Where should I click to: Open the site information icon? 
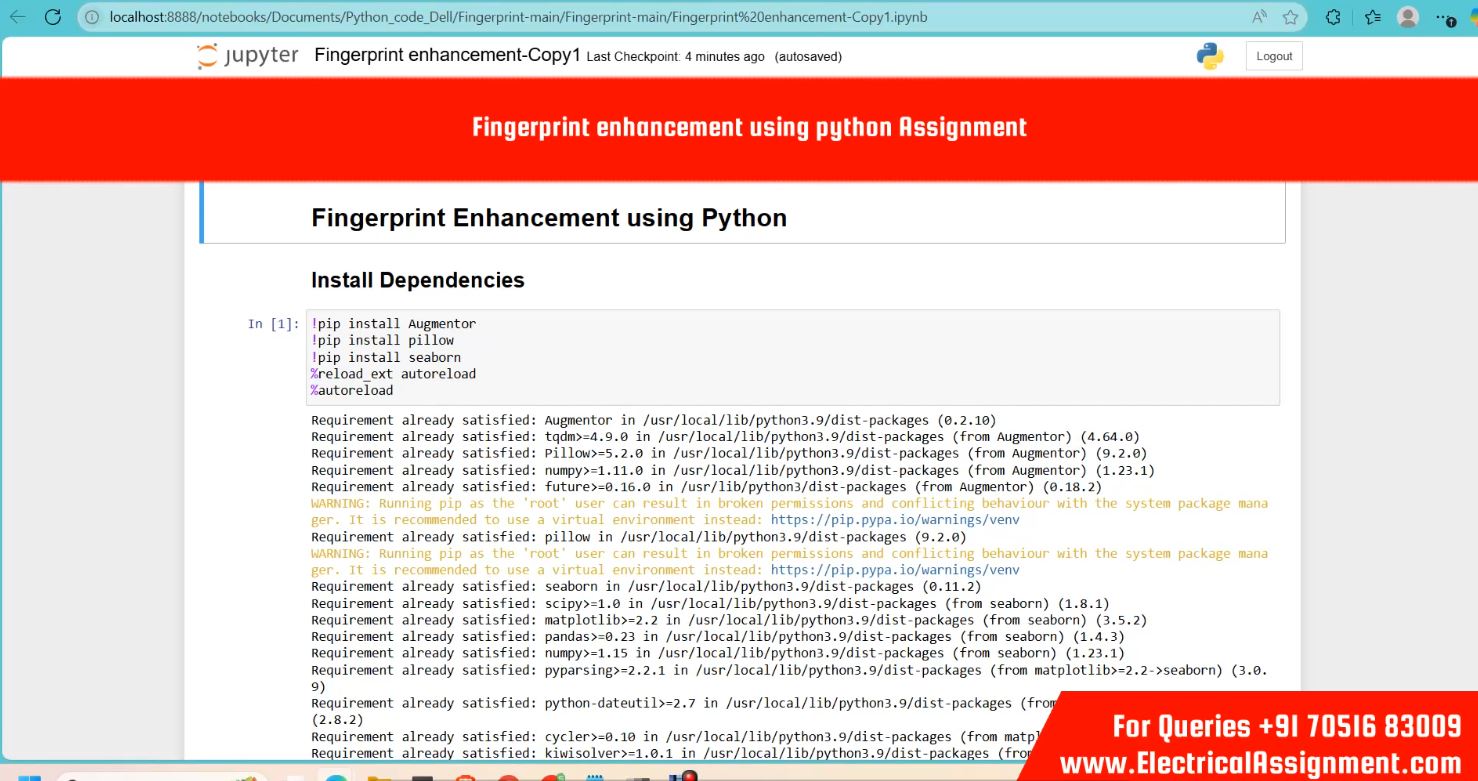[92, 17]
